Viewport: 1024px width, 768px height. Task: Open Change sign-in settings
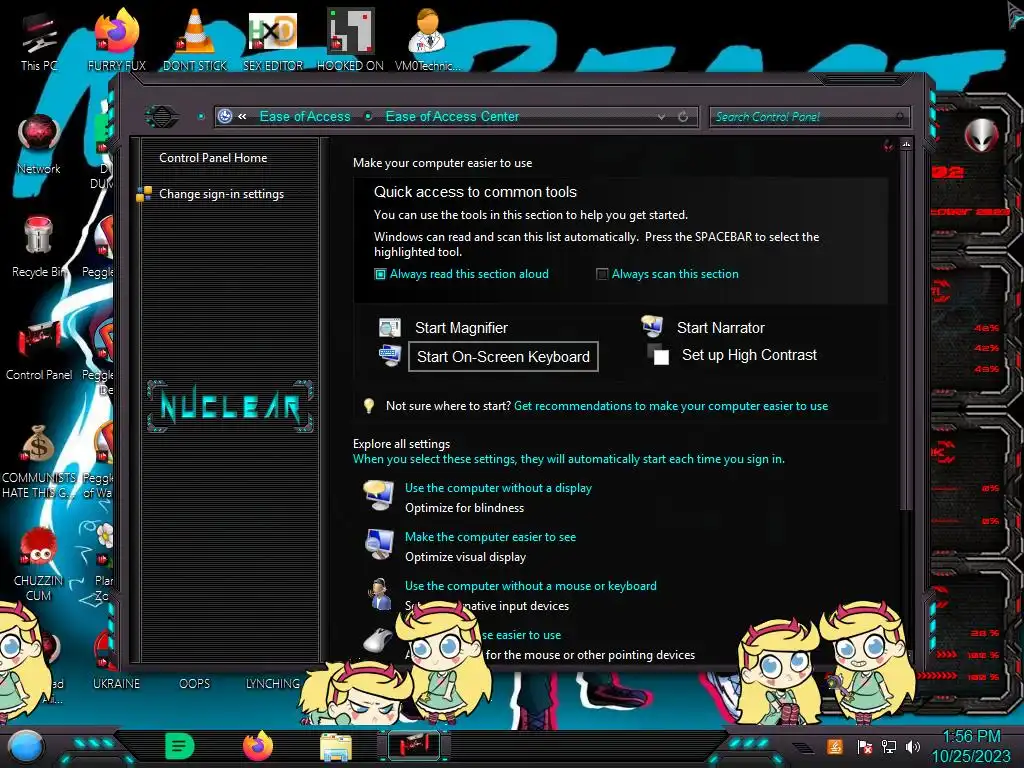[x=221, y=194]
